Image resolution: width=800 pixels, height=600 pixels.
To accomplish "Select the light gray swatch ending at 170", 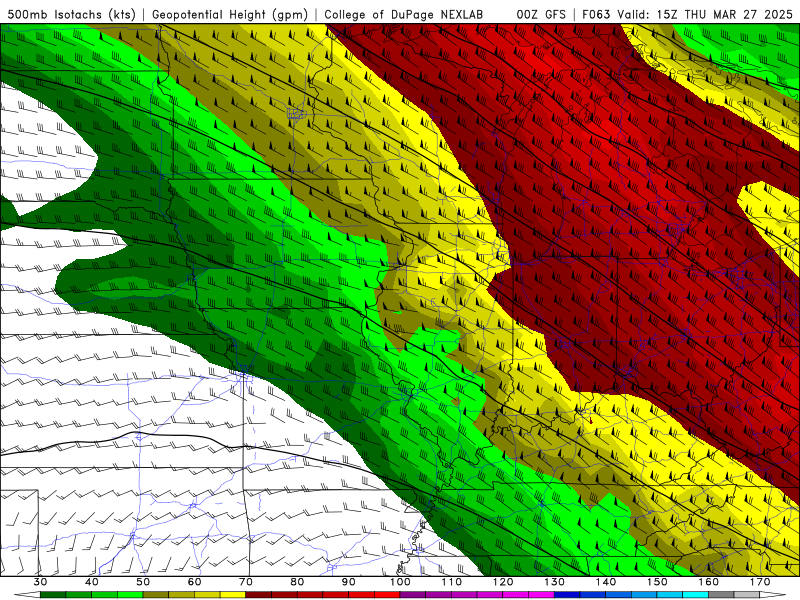I will (x=747, y=595).
